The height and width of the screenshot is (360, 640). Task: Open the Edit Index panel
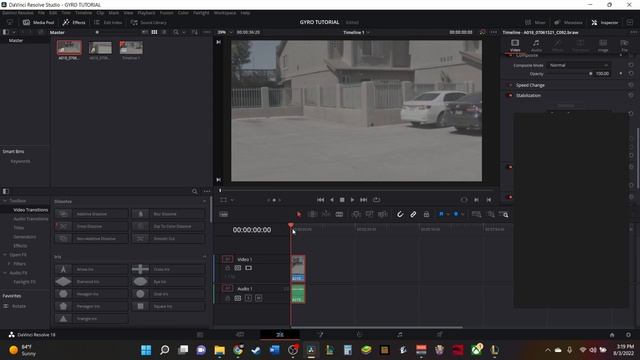[108, 22]
